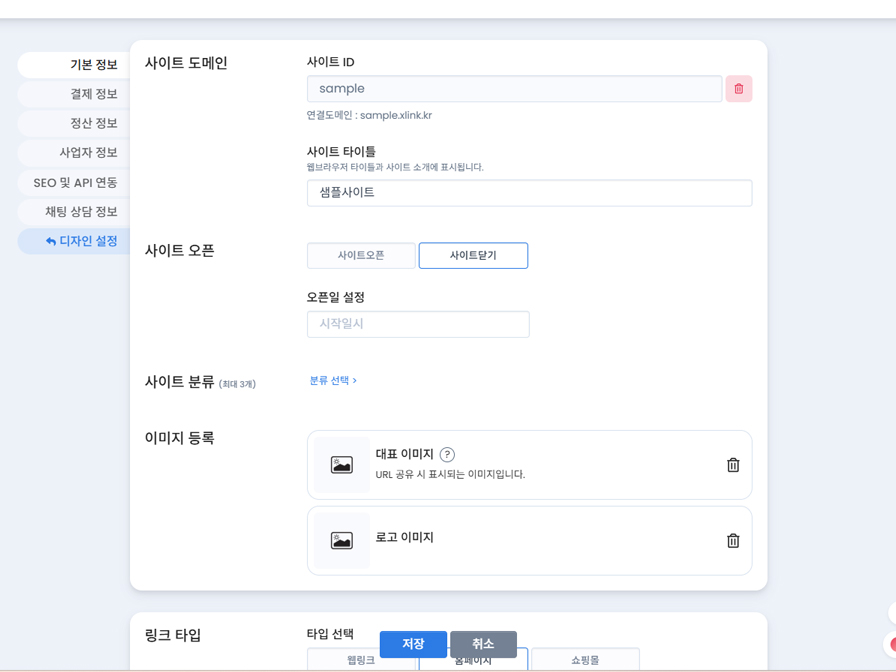
Task: Open 디자인 설정 in the sidebar
Action: 75,241
